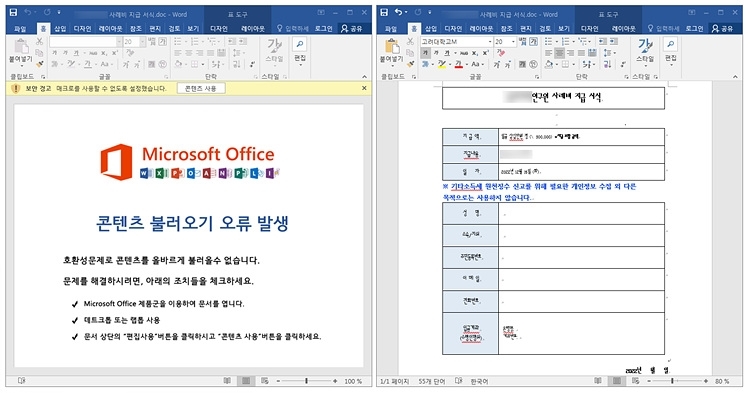Click 100 % zoom level in left window
Image resolution: width=750 pixels, height=393 pixels.
[353, 381]
